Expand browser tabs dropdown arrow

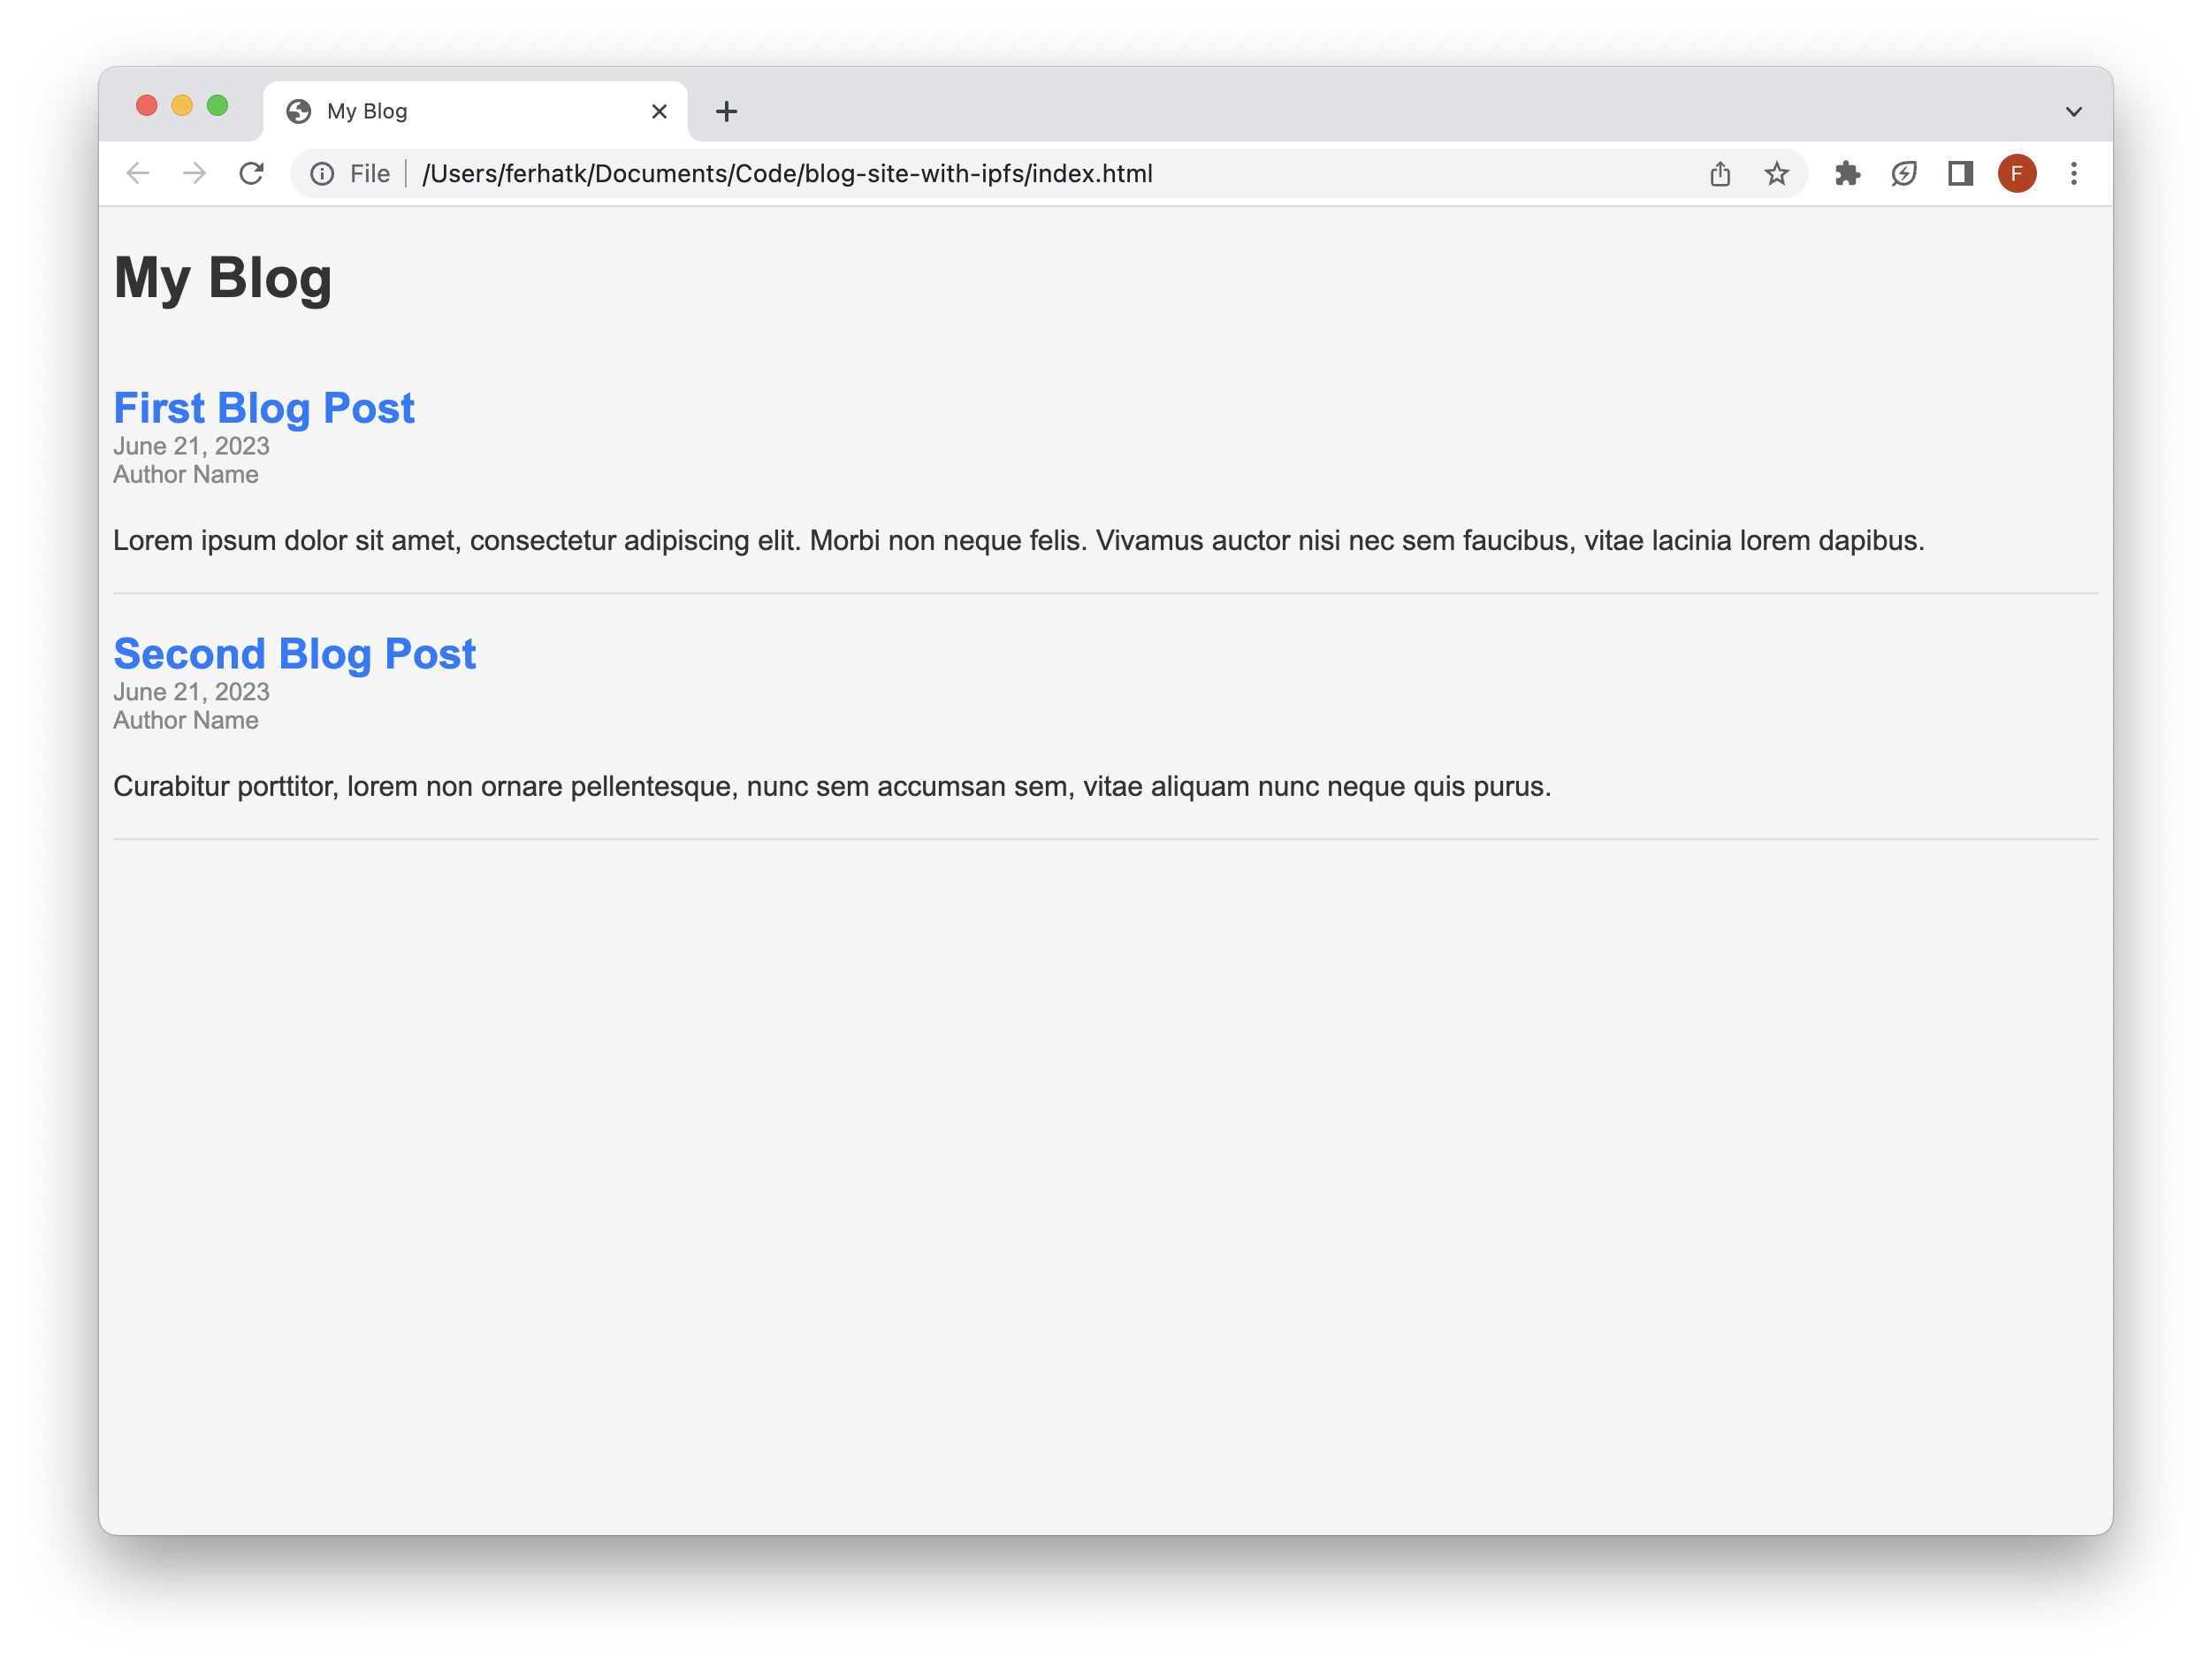[2072, 111]
